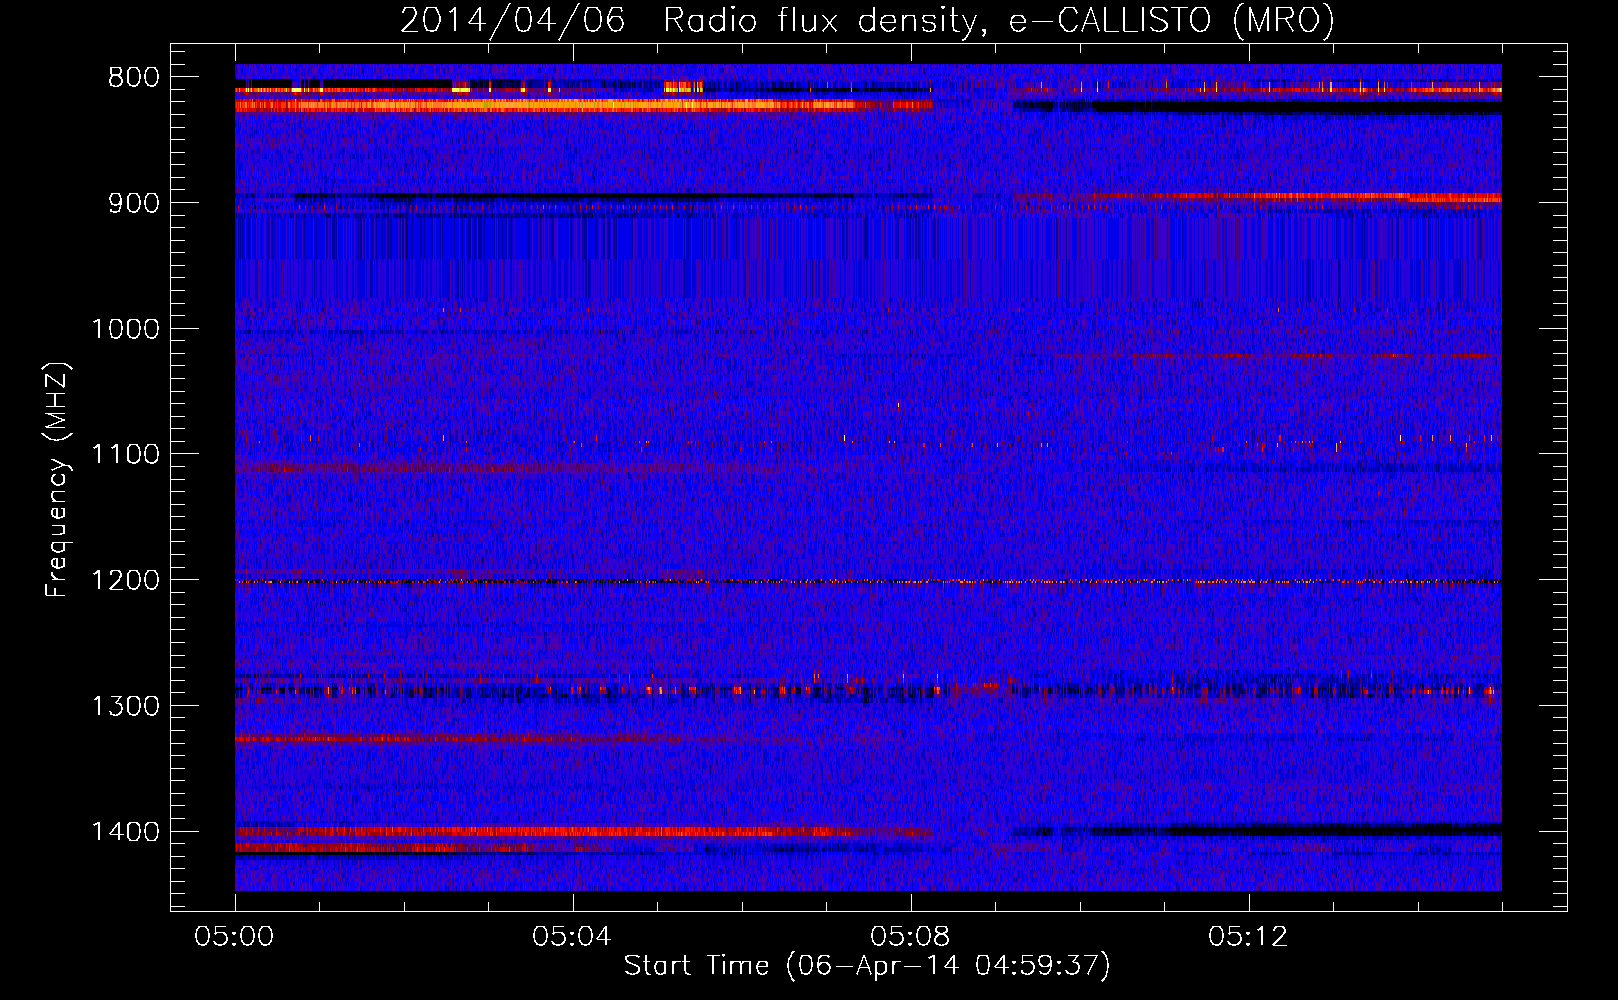Click the bright yellow band near 820 MHz
Screen dimensions: 1618x1000
click(x=584, y=104)
